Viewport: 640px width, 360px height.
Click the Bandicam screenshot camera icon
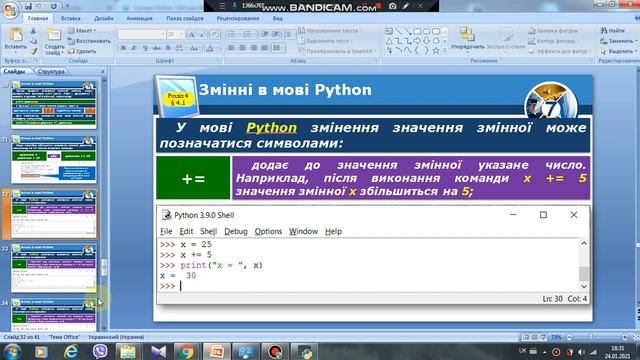393,6
